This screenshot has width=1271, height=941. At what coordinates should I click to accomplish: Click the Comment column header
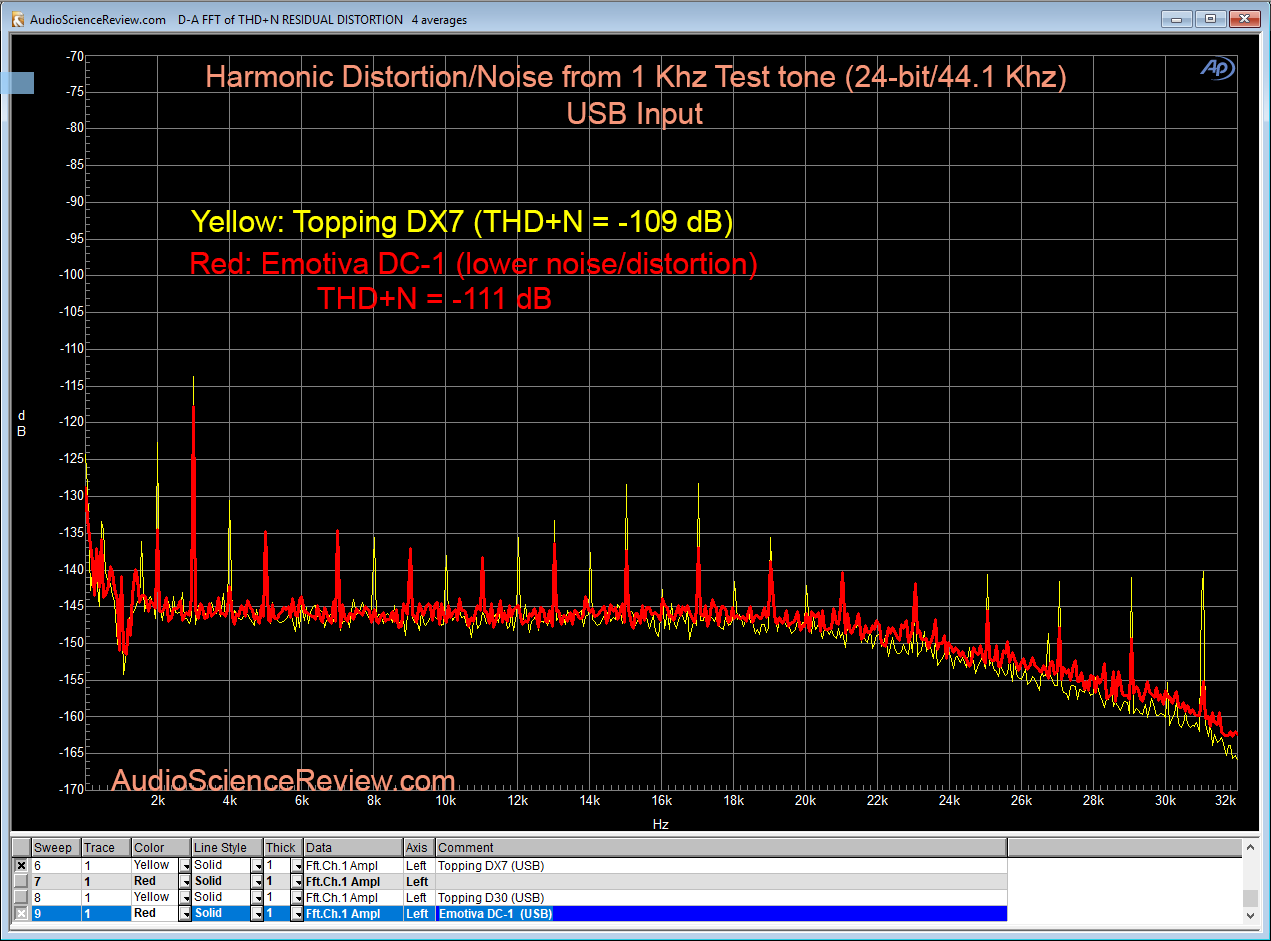pos(721,848)
